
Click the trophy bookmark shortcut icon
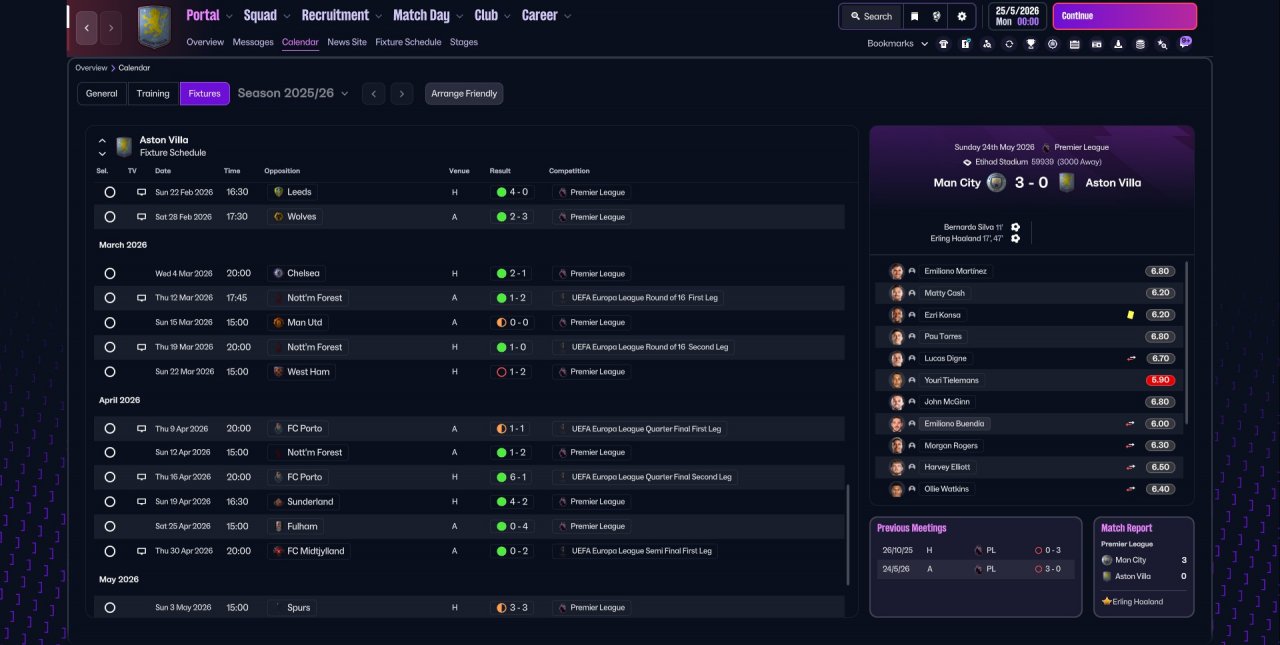(x=1030, y=44)
